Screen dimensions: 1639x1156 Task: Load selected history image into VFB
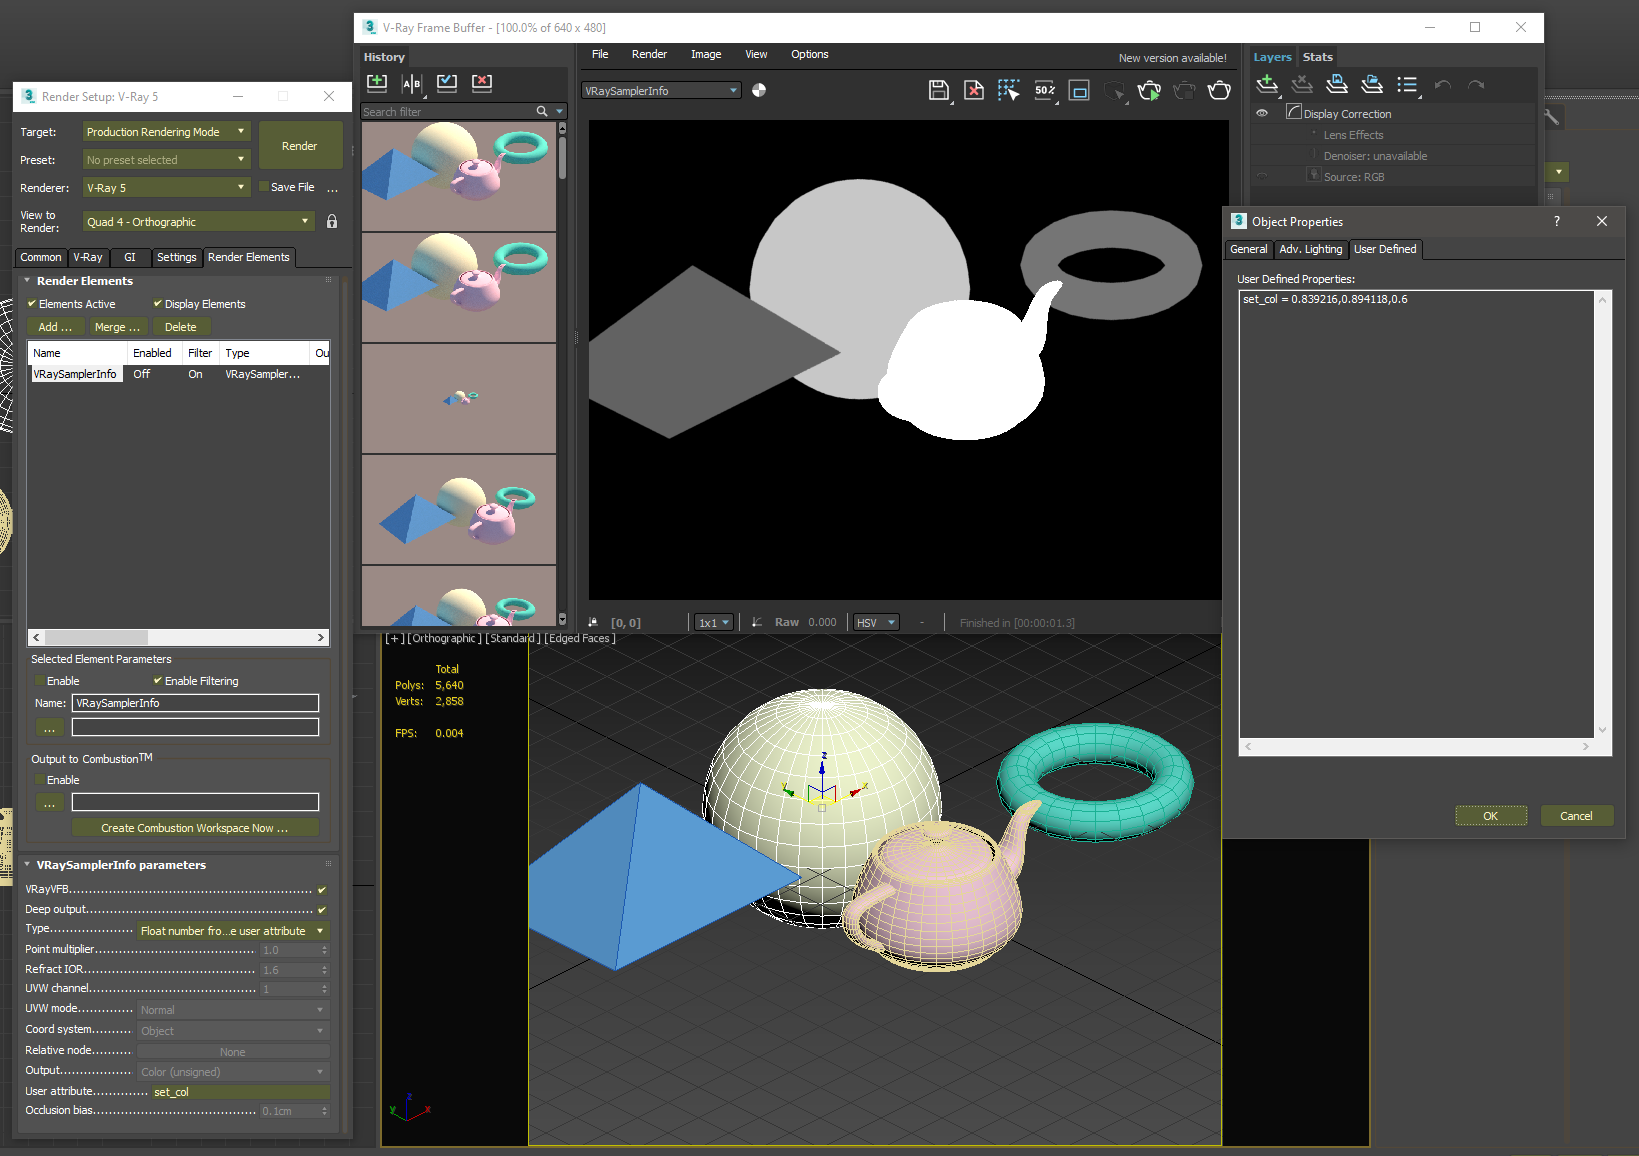pyautogui.click(x=447, y=83)
